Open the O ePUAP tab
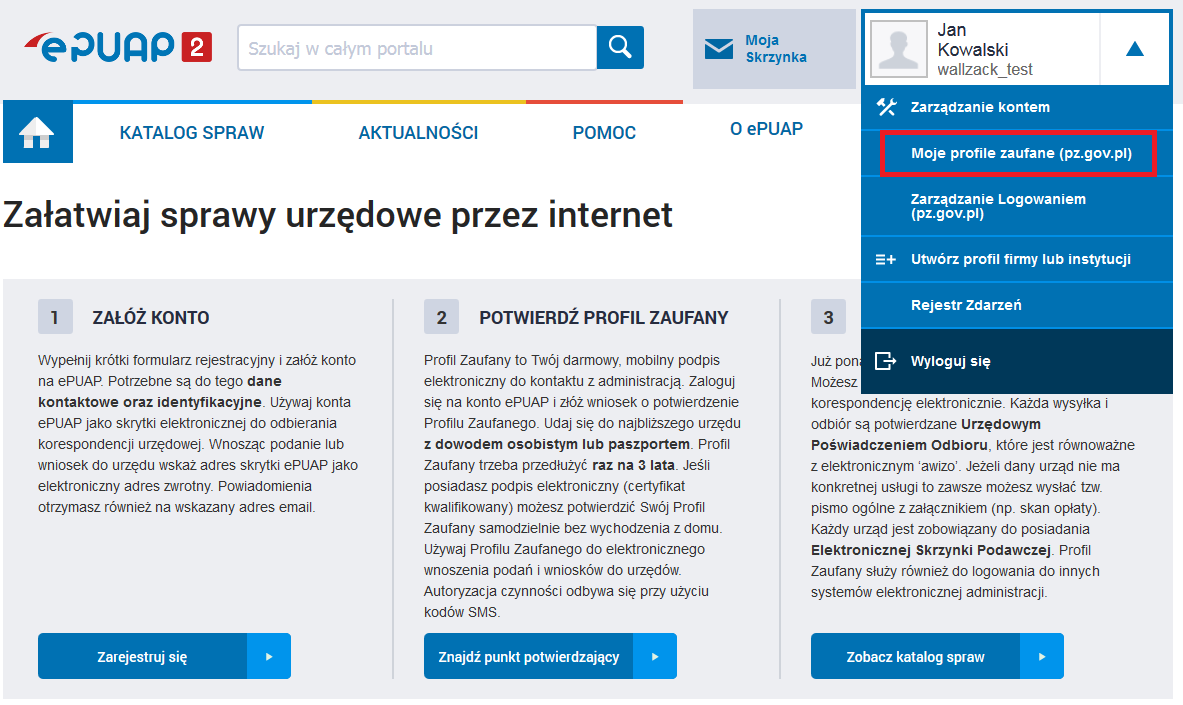This screenshot has width=1183, height=705. (x=766, y=129)
